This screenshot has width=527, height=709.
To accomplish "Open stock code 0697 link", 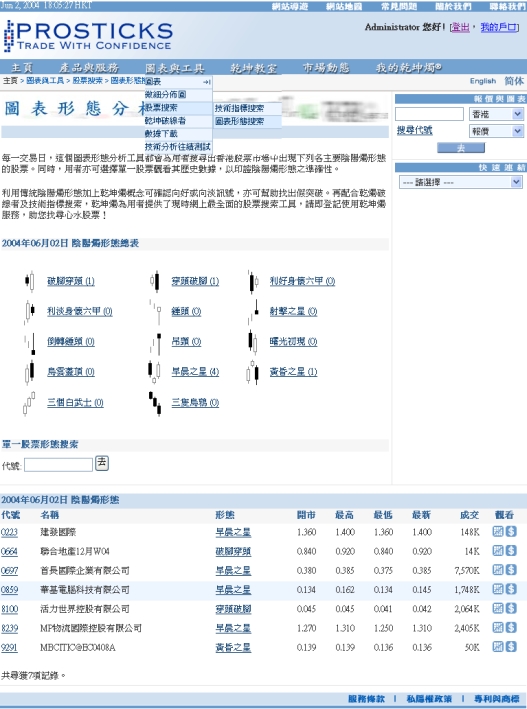I will (x=9, y=571).
